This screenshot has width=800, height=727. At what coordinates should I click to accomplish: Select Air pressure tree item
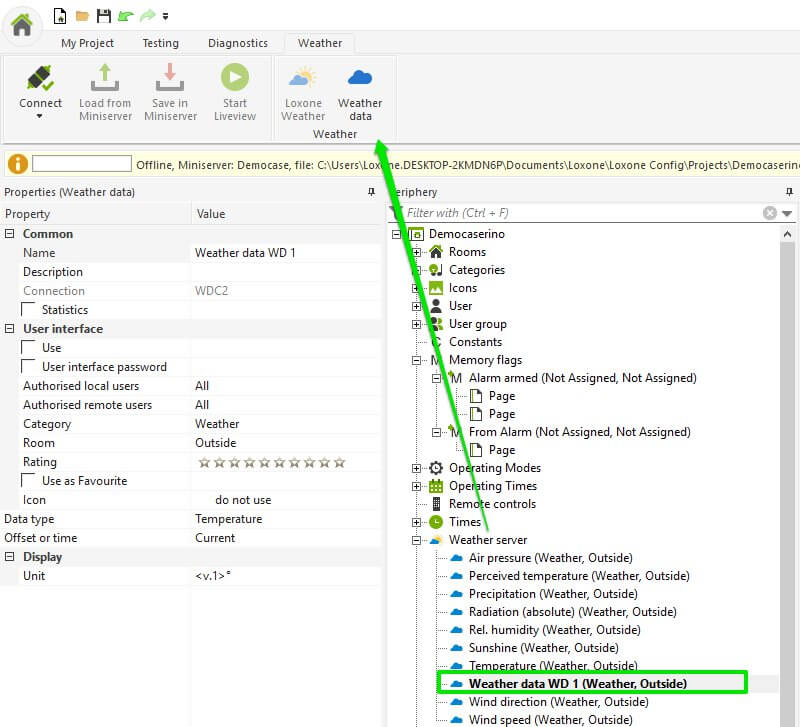[x=550, y=558]
